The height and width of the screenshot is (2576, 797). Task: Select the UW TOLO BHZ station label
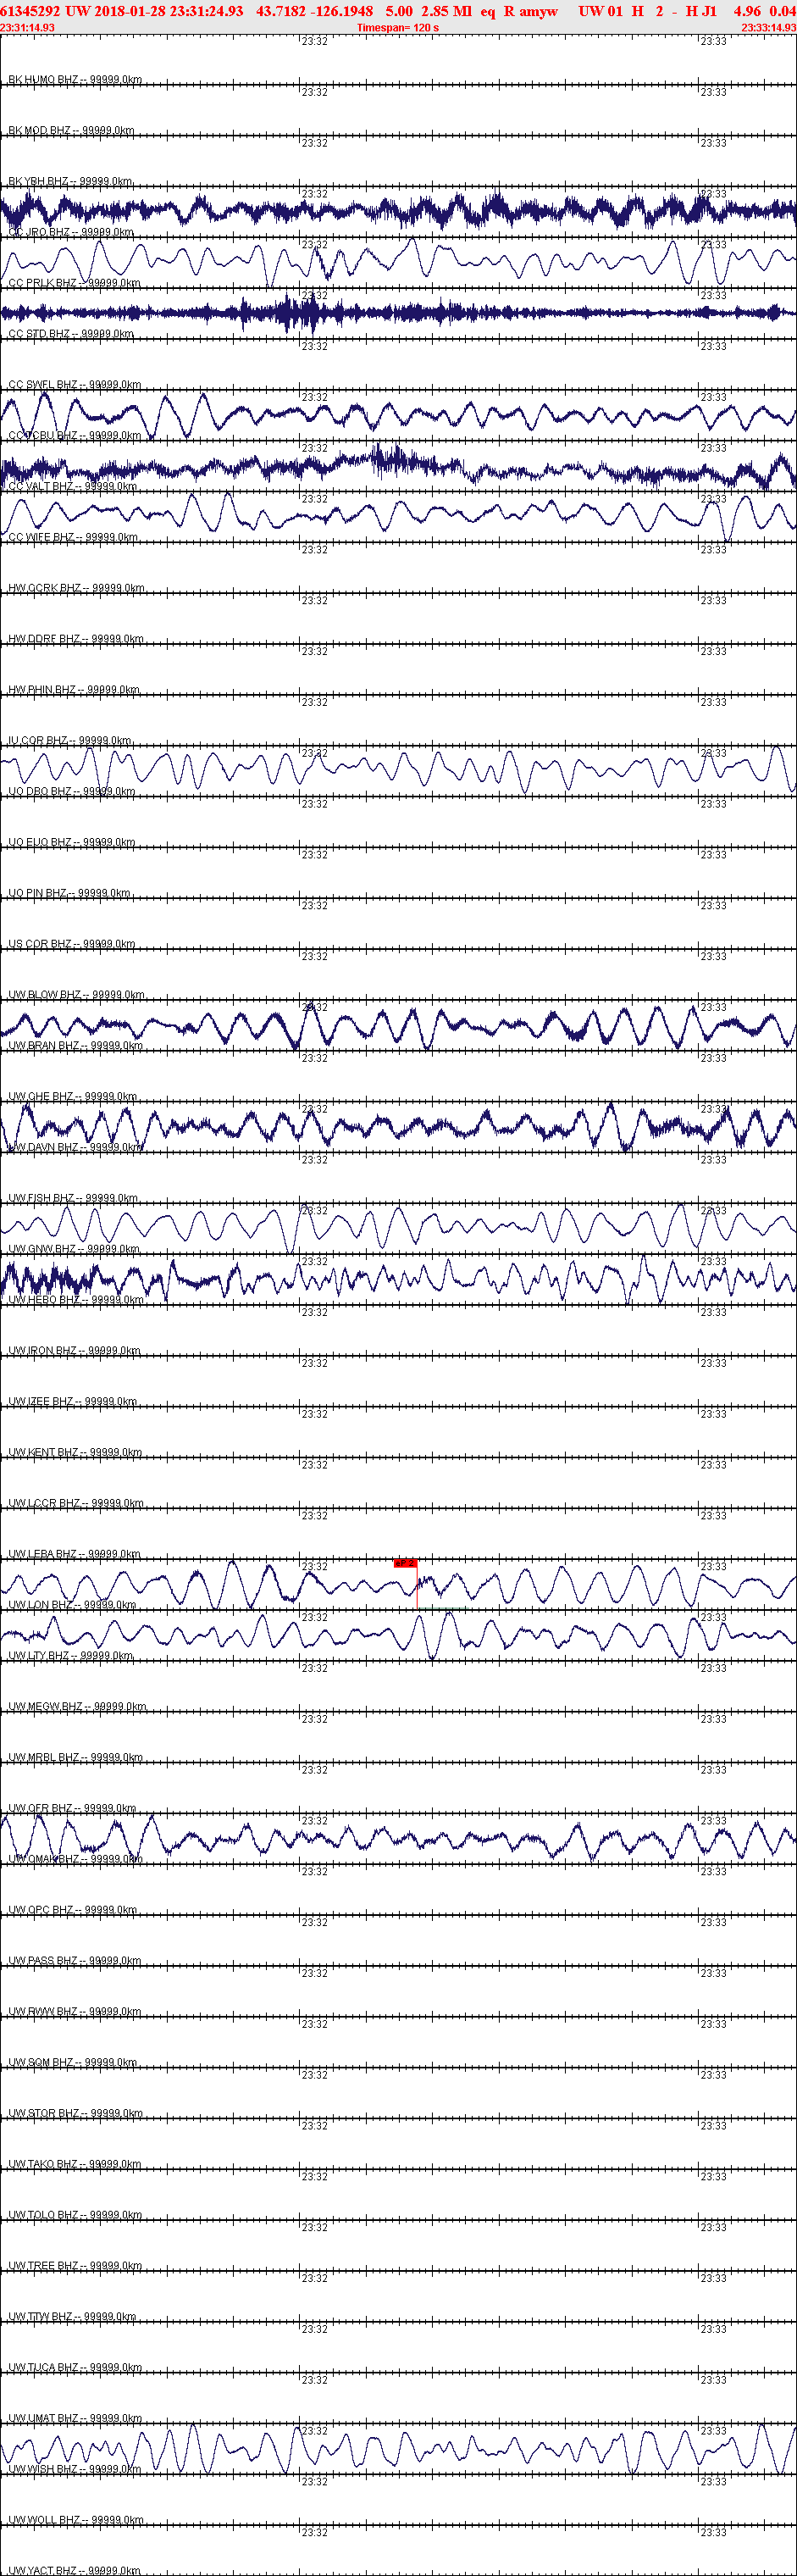(75, 2215)
